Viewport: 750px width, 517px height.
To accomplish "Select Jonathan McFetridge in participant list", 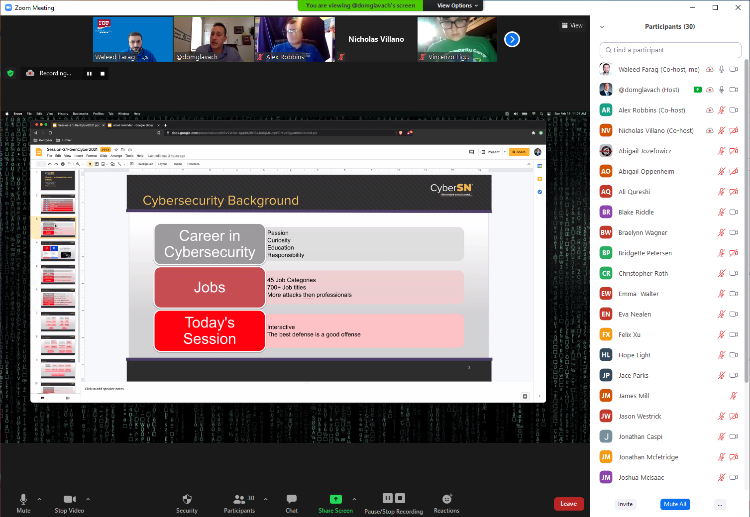I will click(670, 457).
